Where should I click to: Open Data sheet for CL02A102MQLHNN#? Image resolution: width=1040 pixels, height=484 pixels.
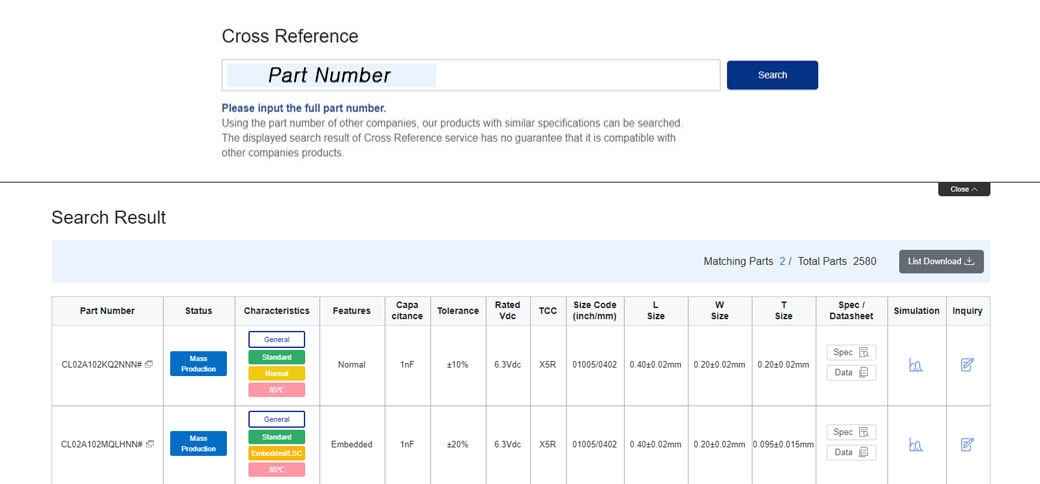click(851, 452)
